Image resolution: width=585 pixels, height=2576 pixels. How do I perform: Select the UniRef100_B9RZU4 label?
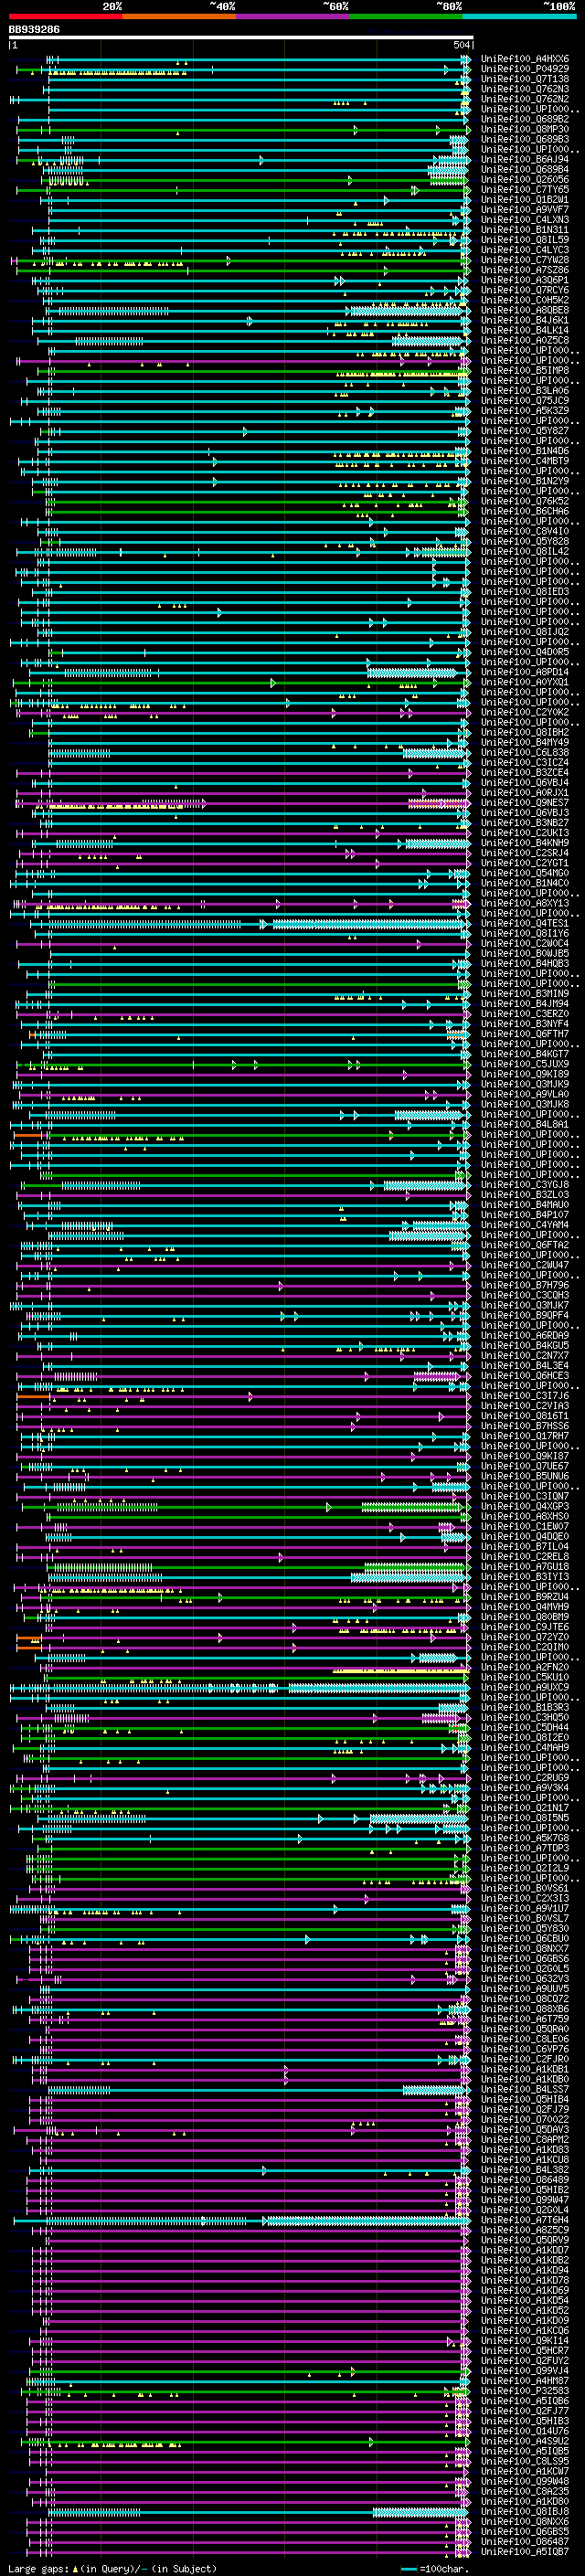pos(525,1597)
